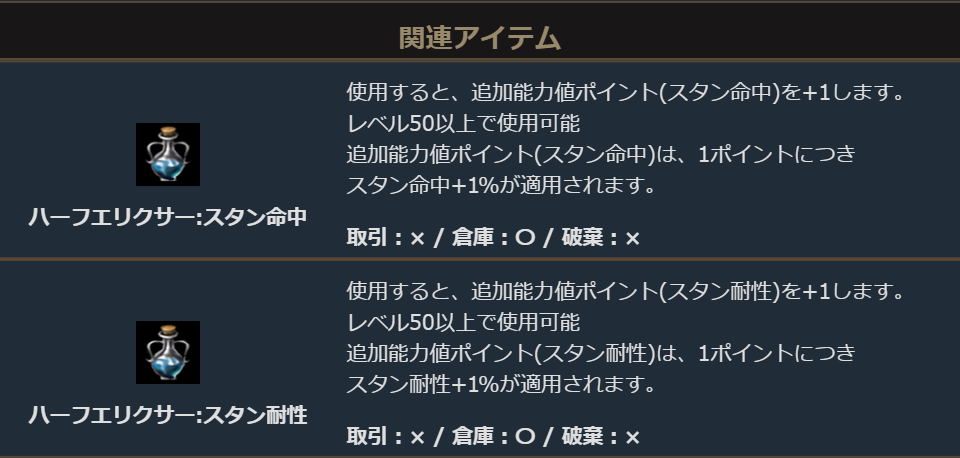
Task: Open the ハーフエリクサー:スタン耐性 item name
Action: (x=167, y=415)
